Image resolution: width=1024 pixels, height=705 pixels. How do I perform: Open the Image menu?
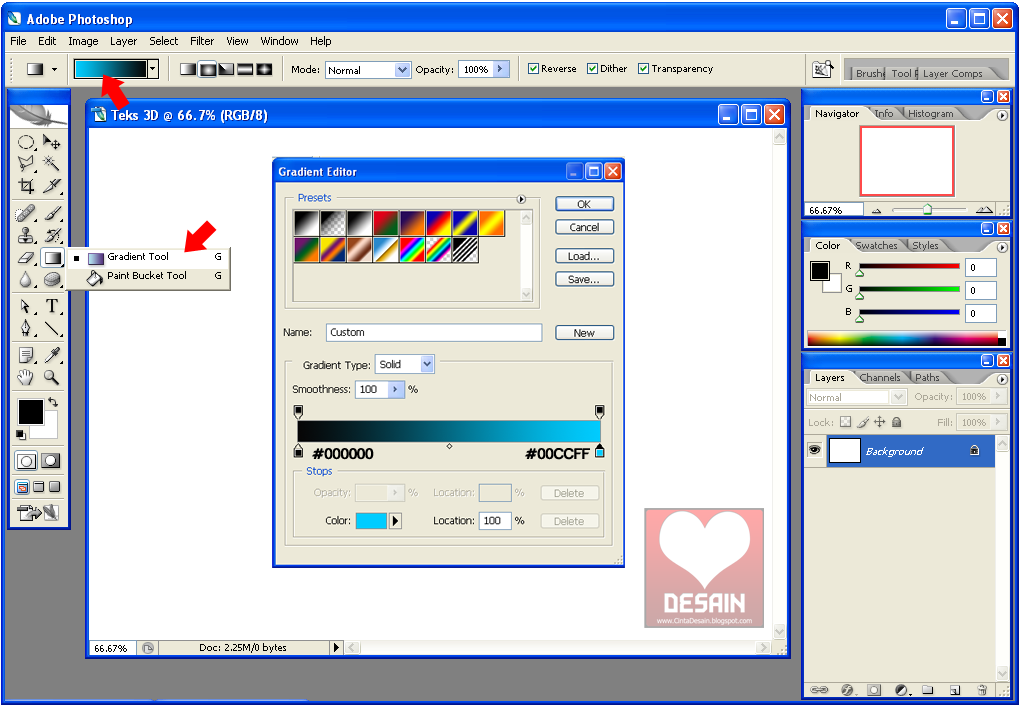click(x=83, y=41)
